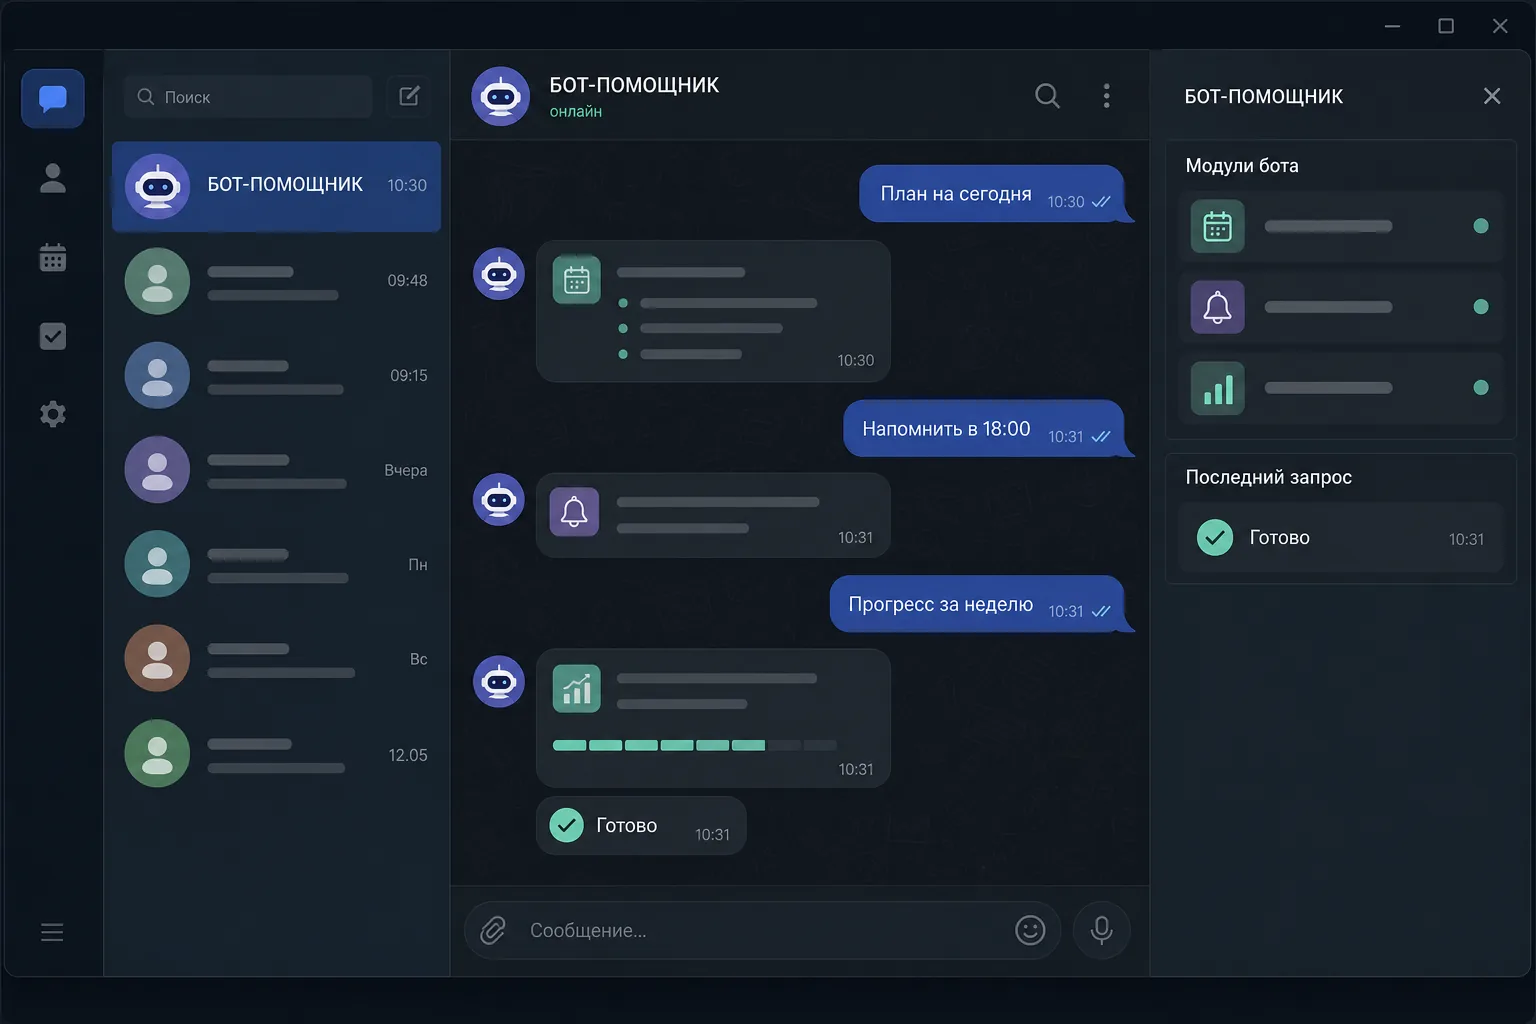Toggle chart module status dot
This screenshot has height=1024, width=1536.
point(1481,388)
